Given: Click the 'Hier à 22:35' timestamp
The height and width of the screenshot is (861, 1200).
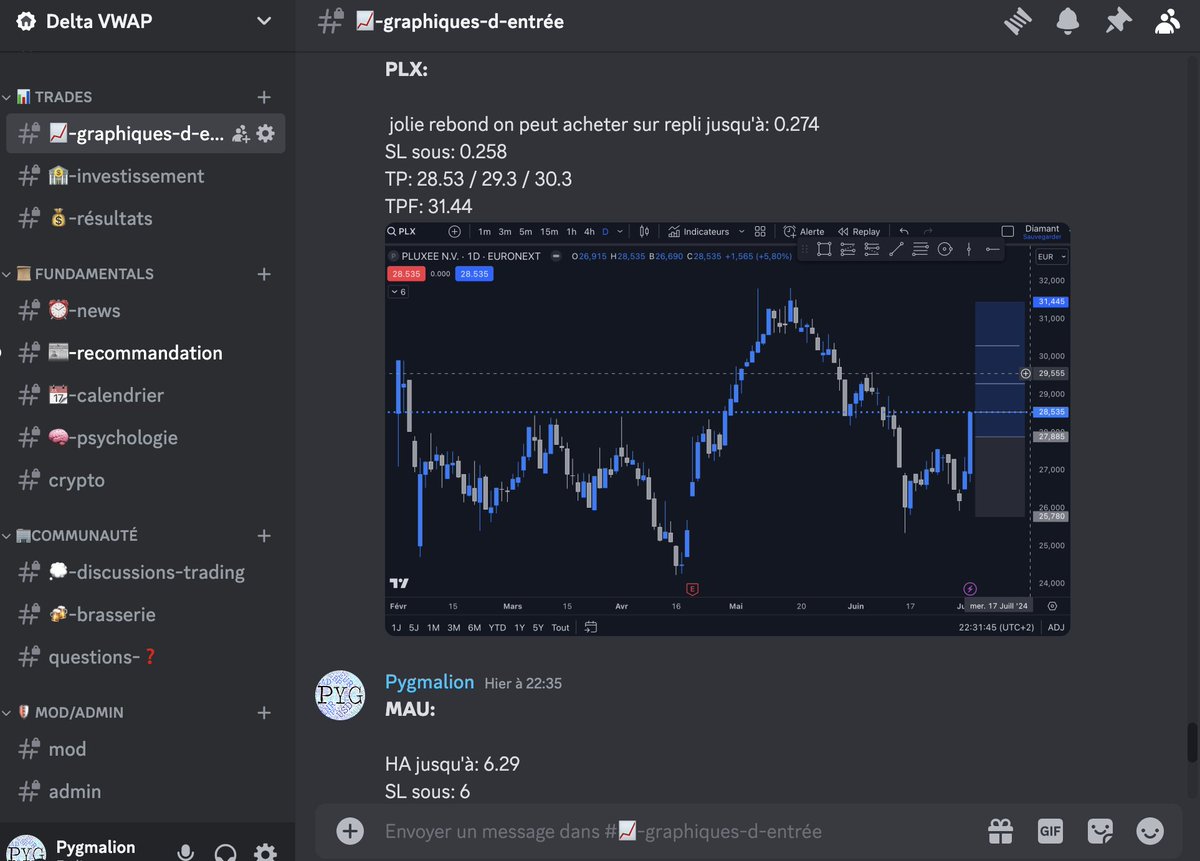Looking at the screenshot, I should tap(523, 684).
